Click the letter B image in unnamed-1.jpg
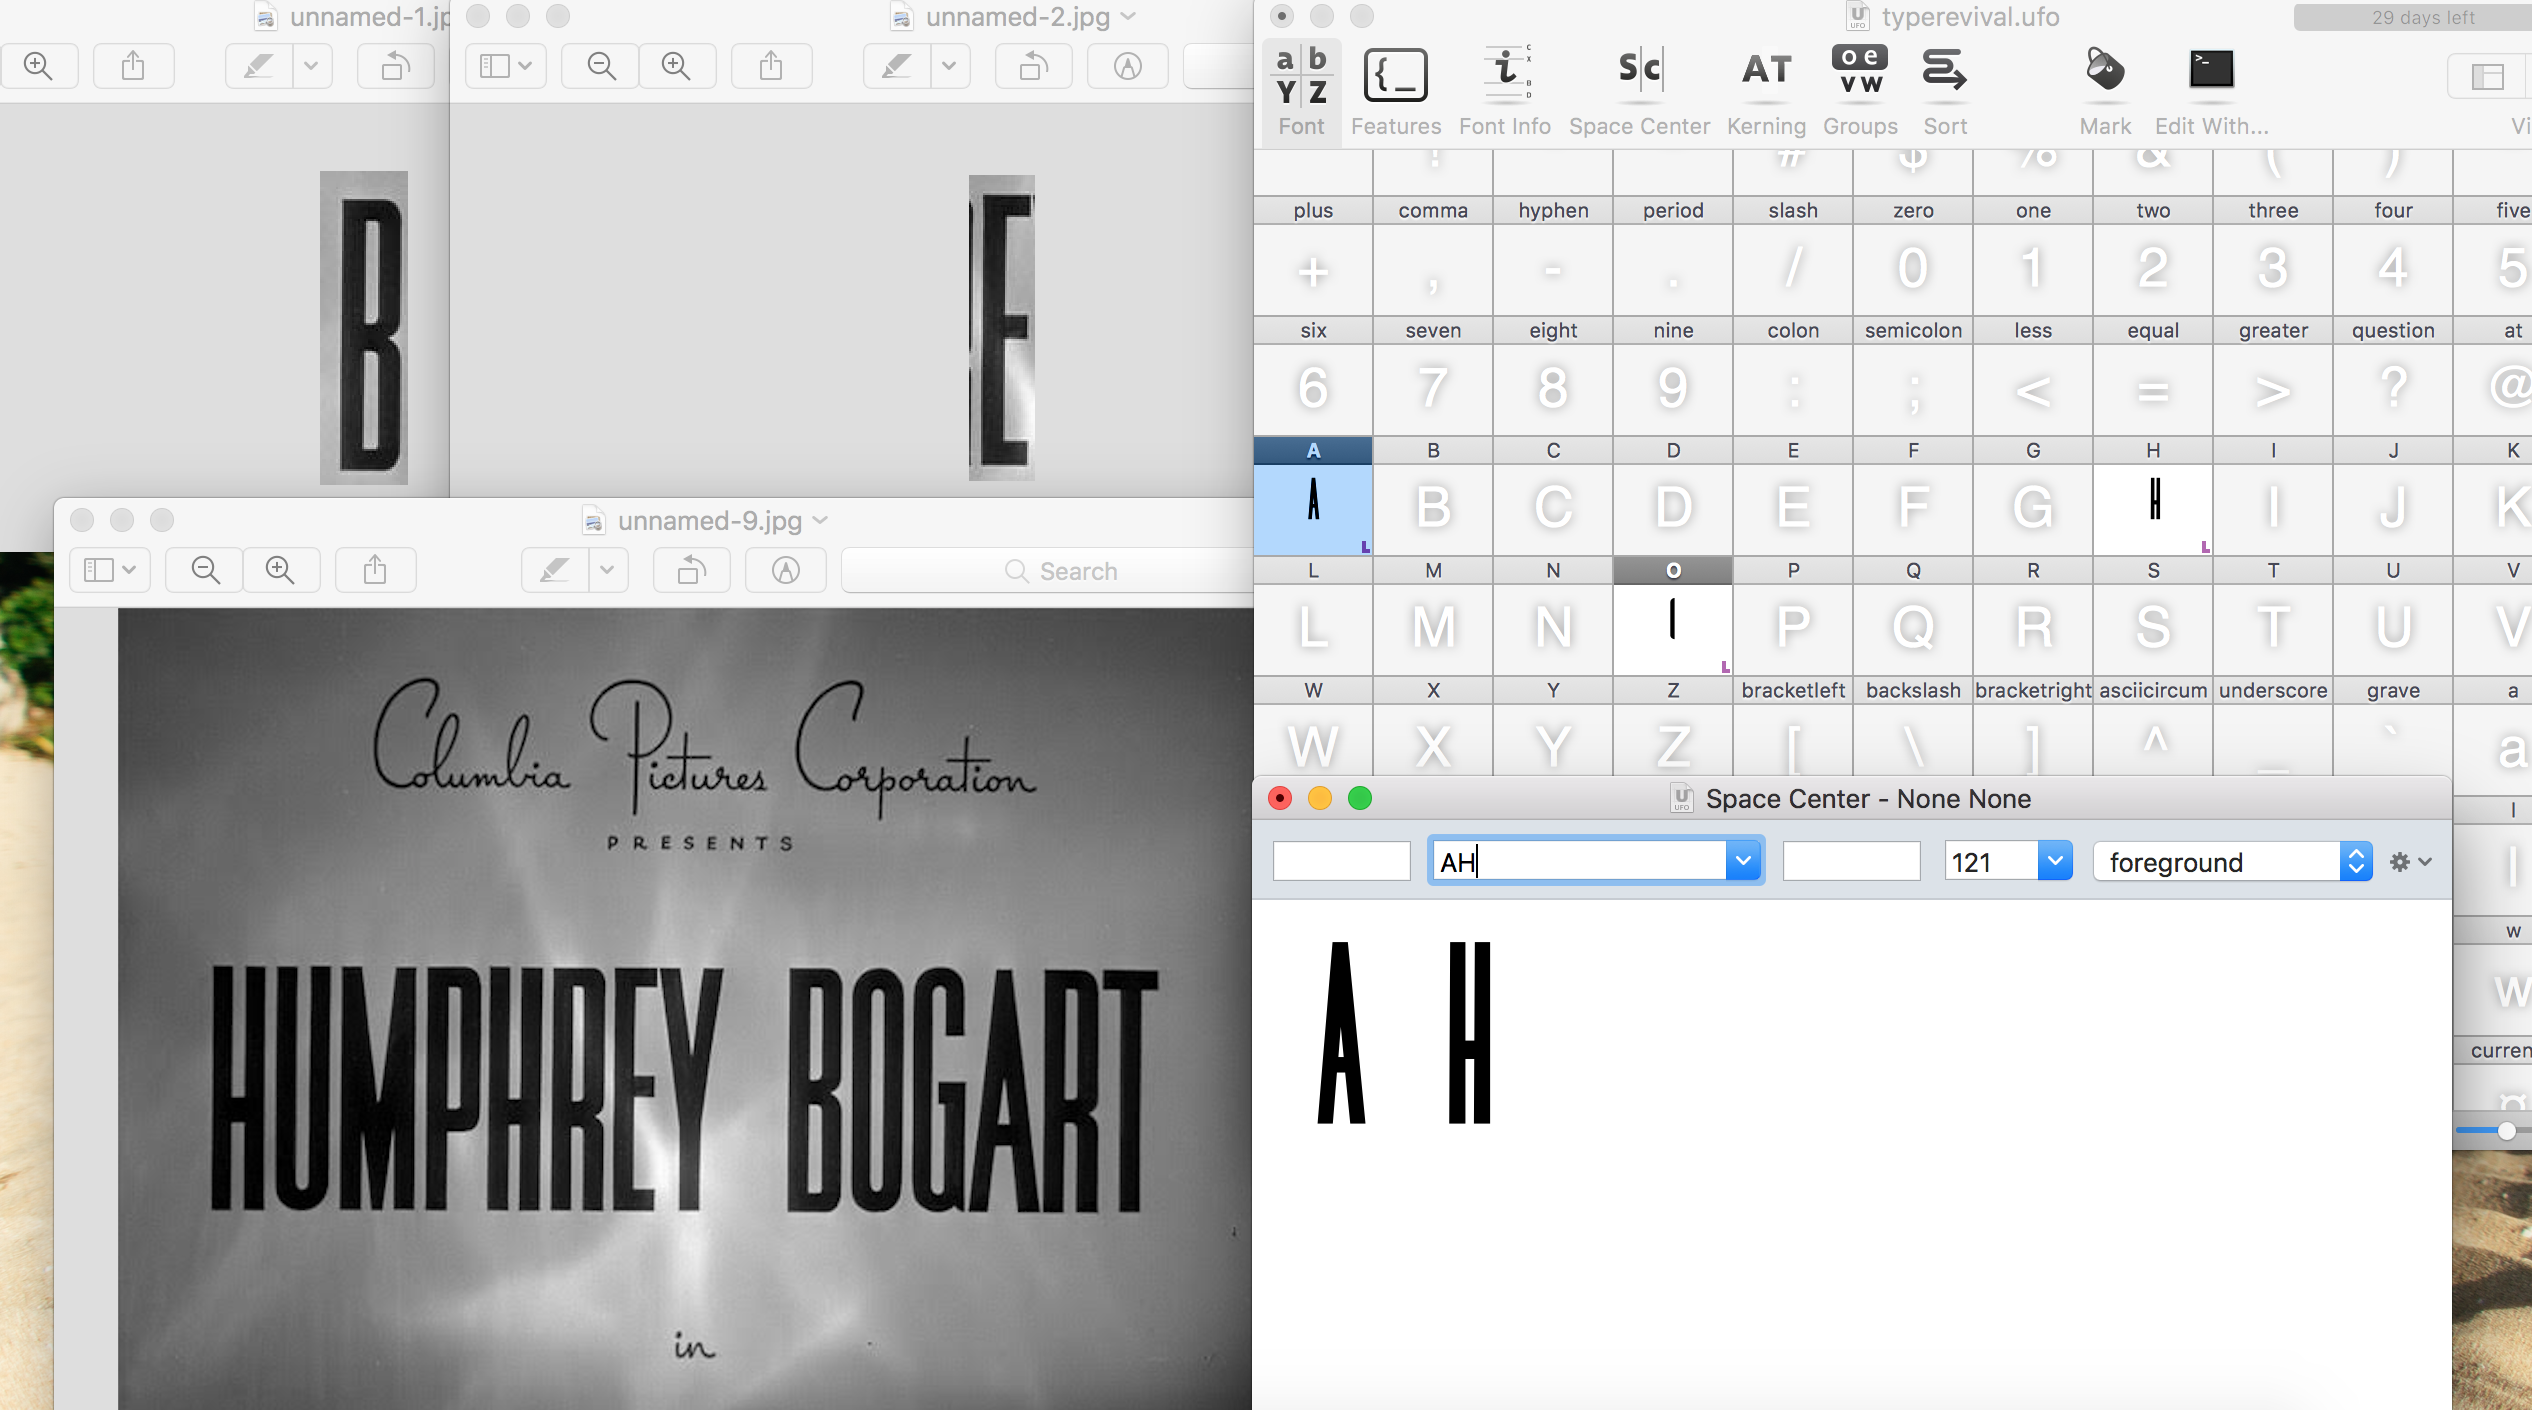The width and height of the screenshot is (2532, 1410). tap(364, 328)
